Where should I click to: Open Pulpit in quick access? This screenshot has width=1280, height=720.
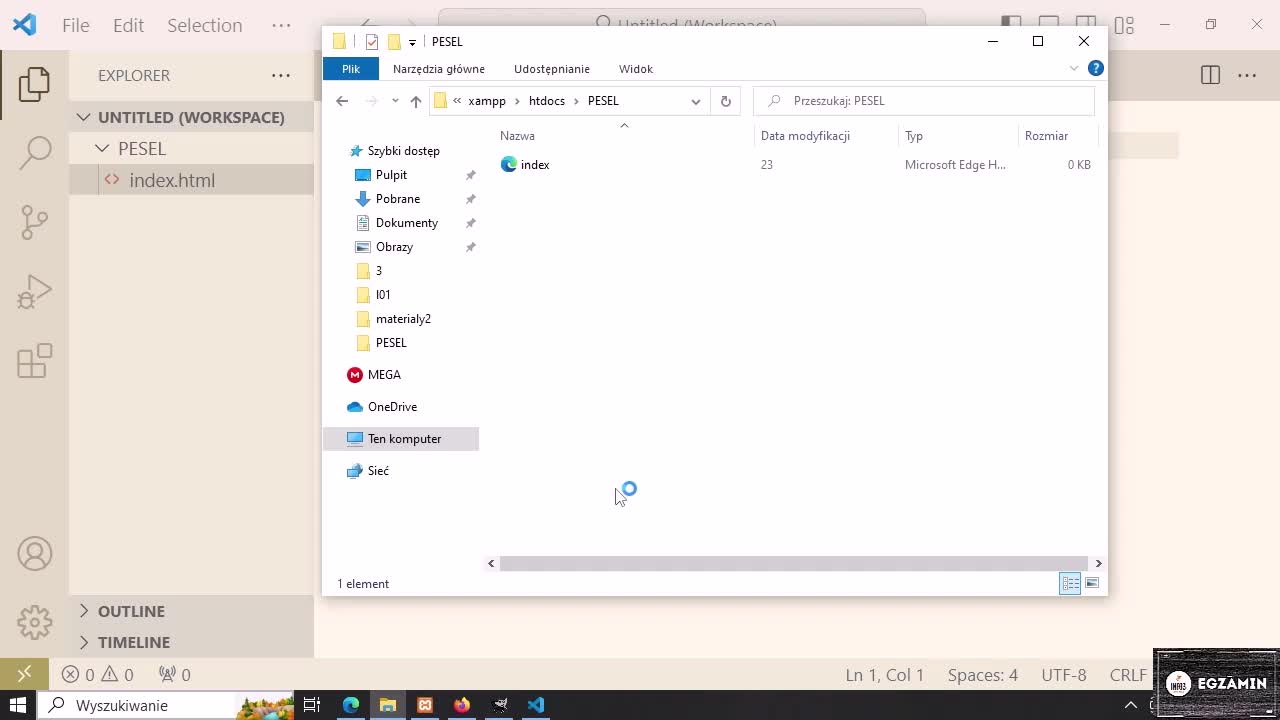click(x=391, y=174)
